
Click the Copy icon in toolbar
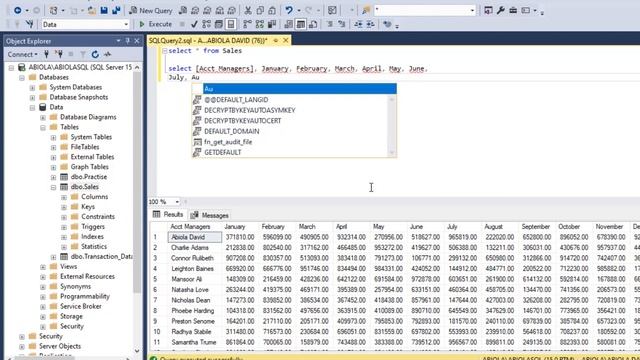point(260,10)
